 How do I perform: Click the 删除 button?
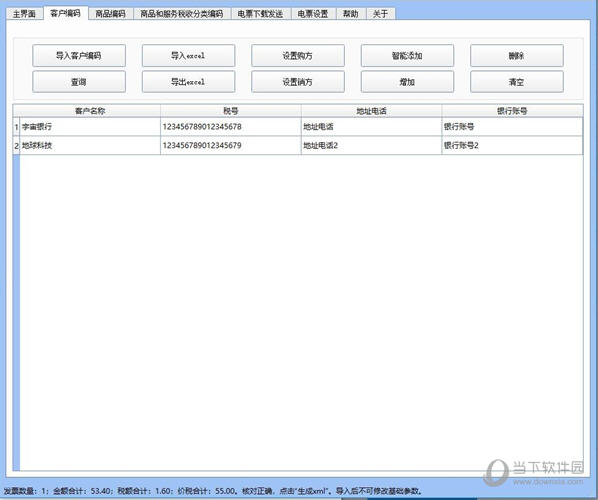(x=517, y=56)
